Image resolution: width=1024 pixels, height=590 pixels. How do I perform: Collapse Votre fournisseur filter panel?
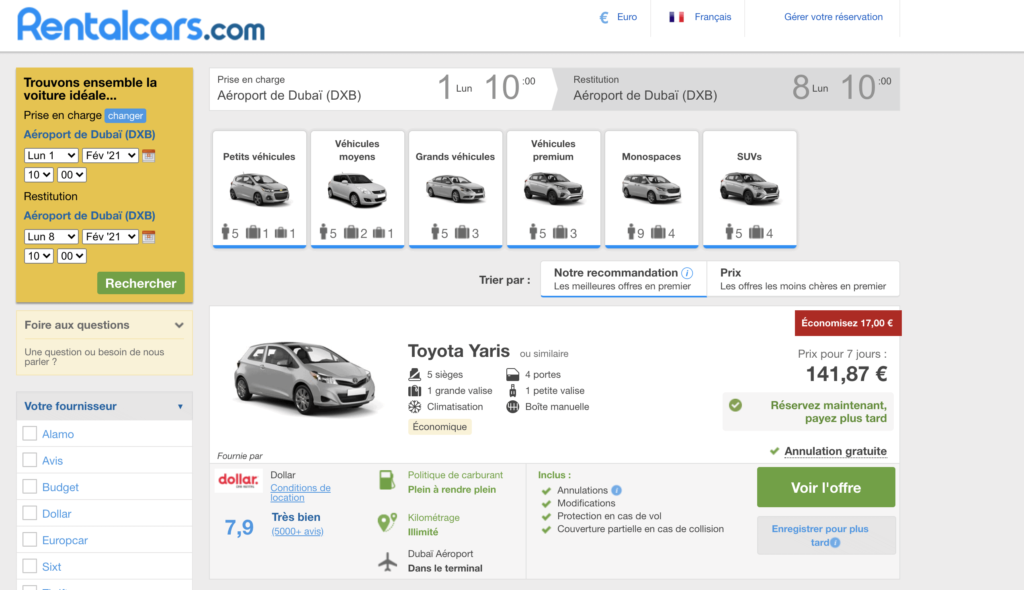coord(104,406)
